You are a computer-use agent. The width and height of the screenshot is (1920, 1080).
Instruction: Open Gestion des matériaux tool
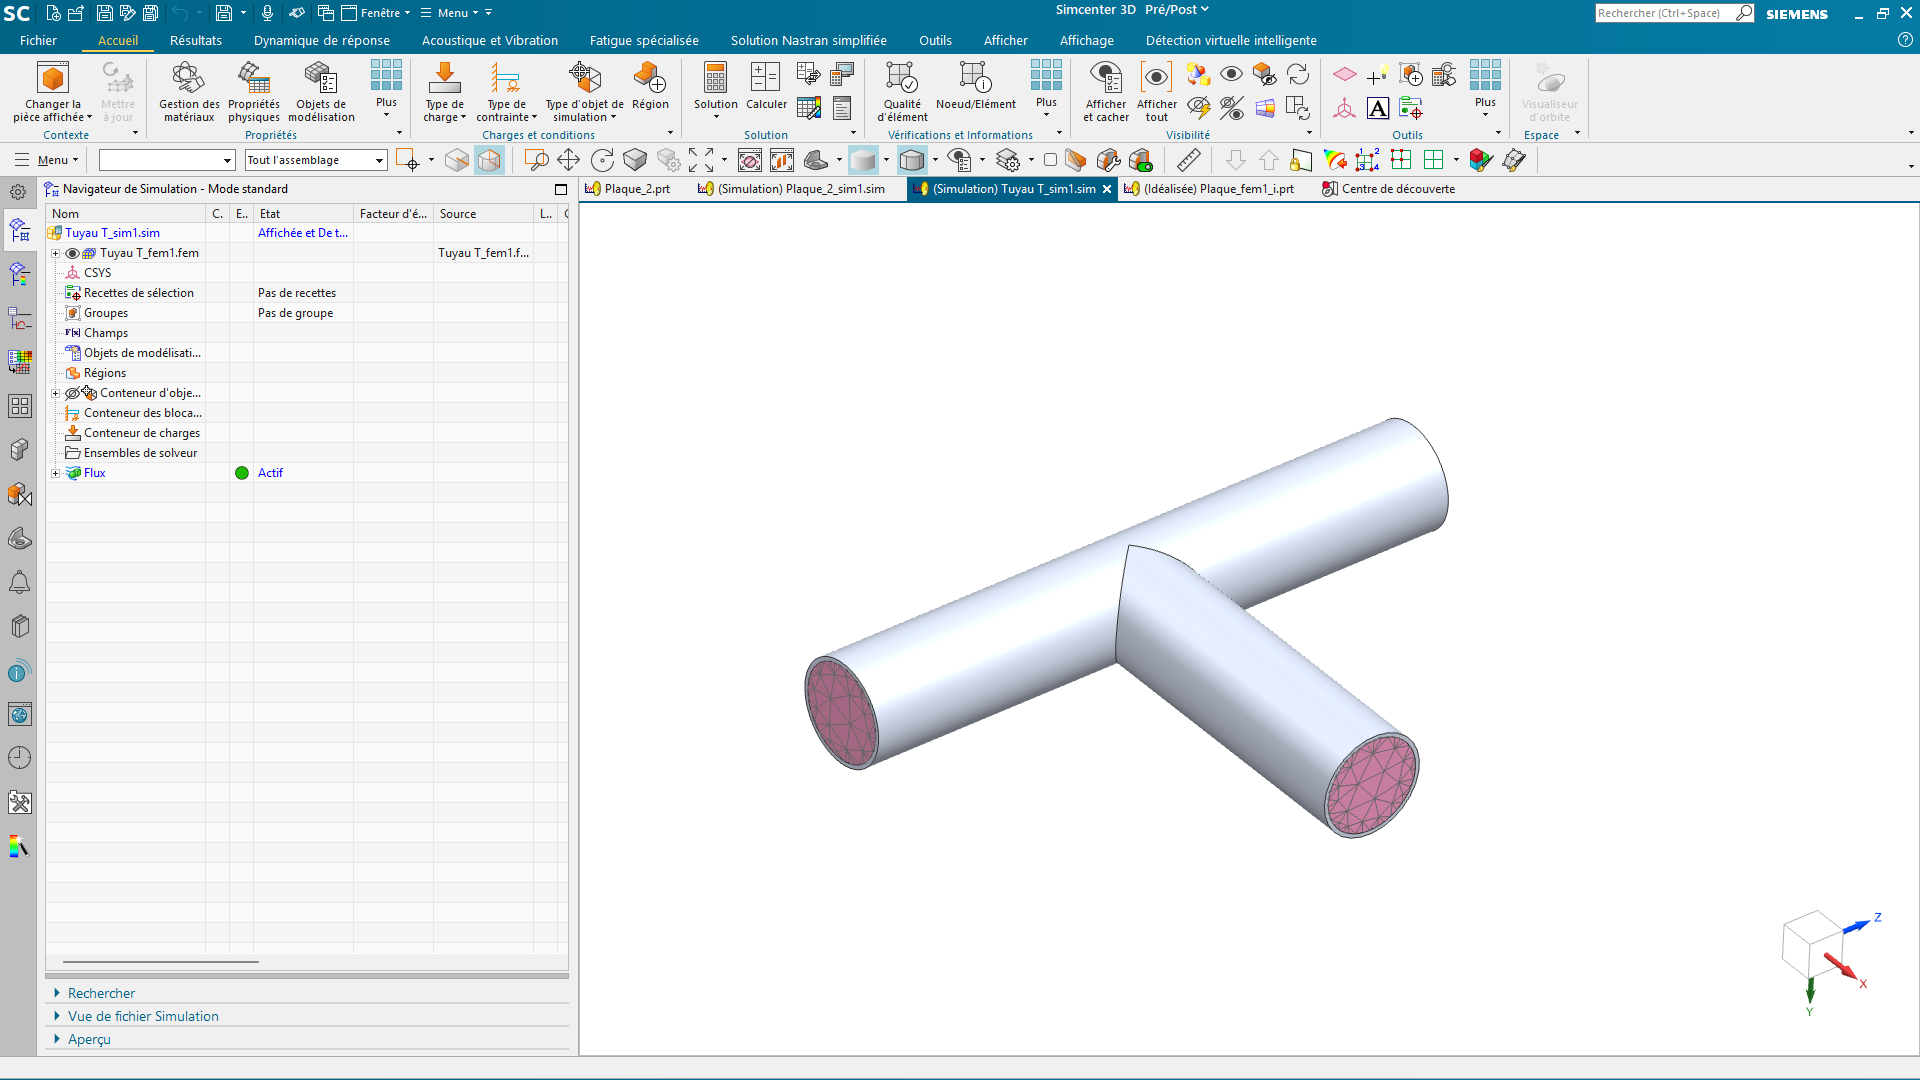click(x=189, y=91)
